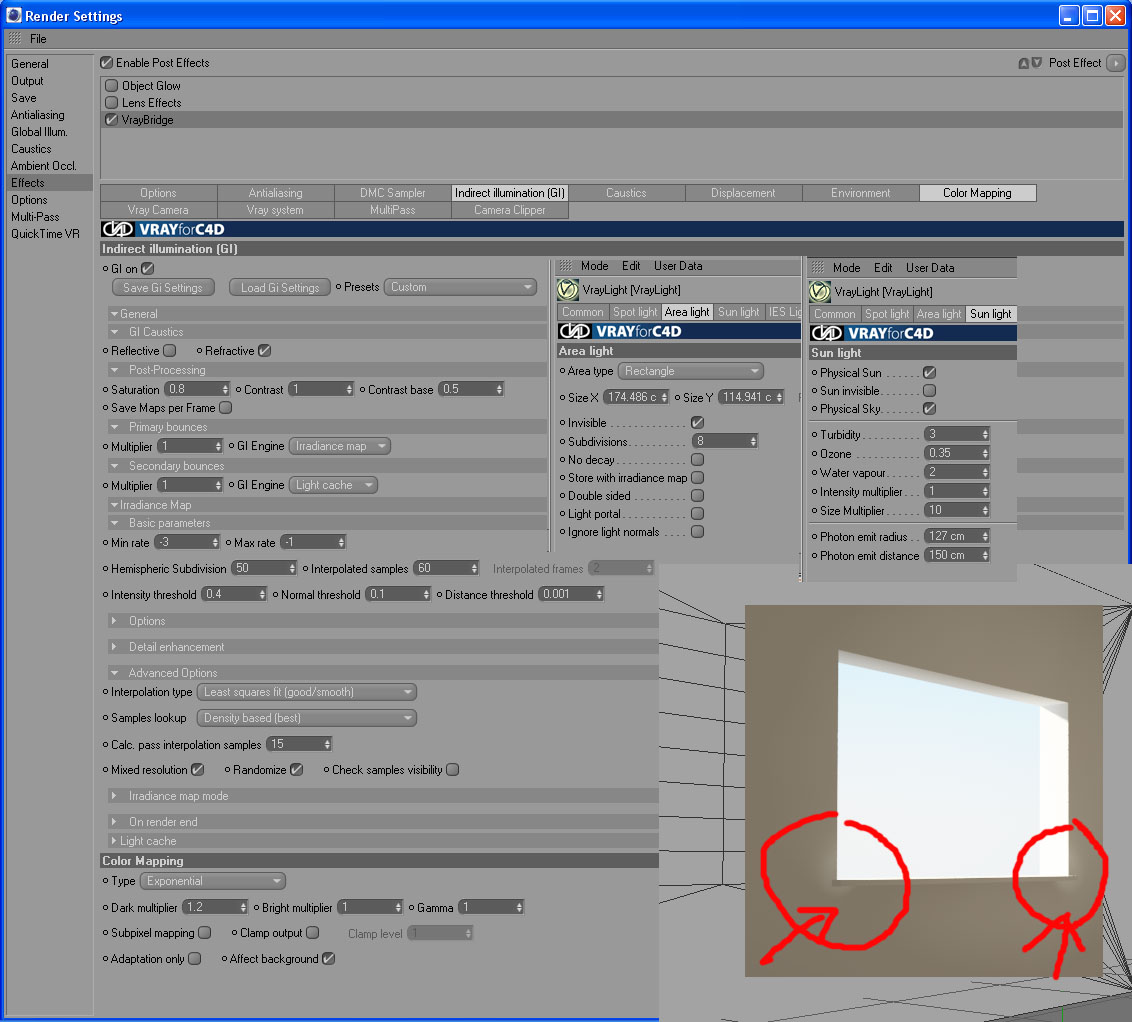Switch to the DMC Sampler tab

pos(393,193)
